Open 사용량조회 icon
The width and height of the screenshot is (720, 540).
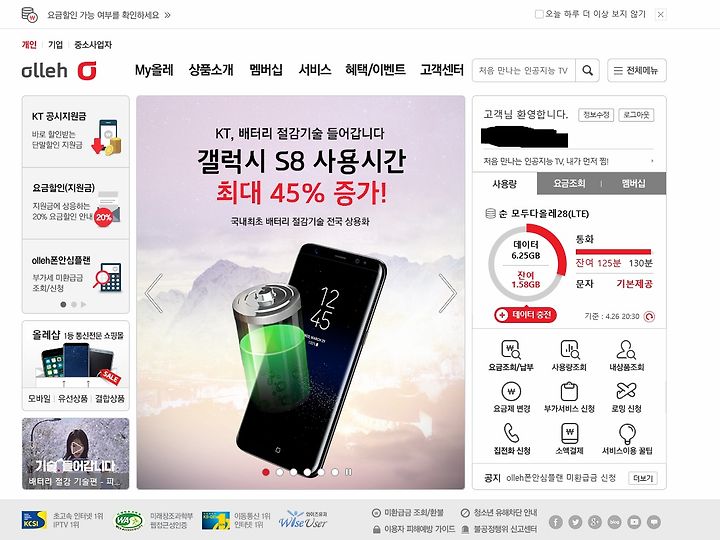(569, 349)
